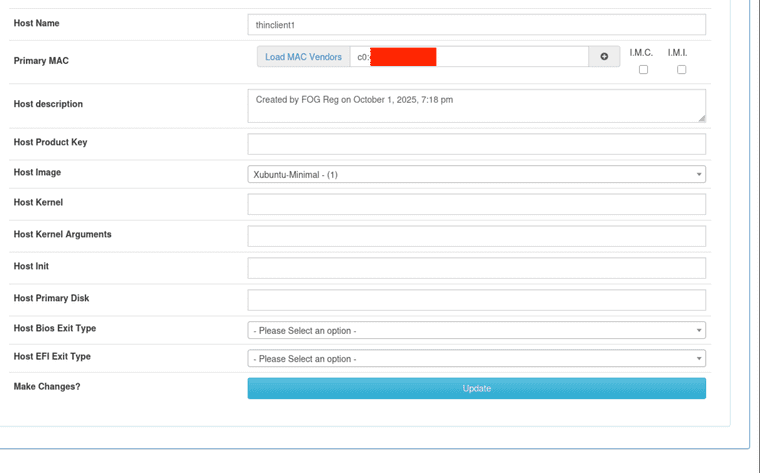The width and height of the screenshot is (760, 473).
Task: Open the Host EFI Exit Type dropdown
Action: coord(476,358)
